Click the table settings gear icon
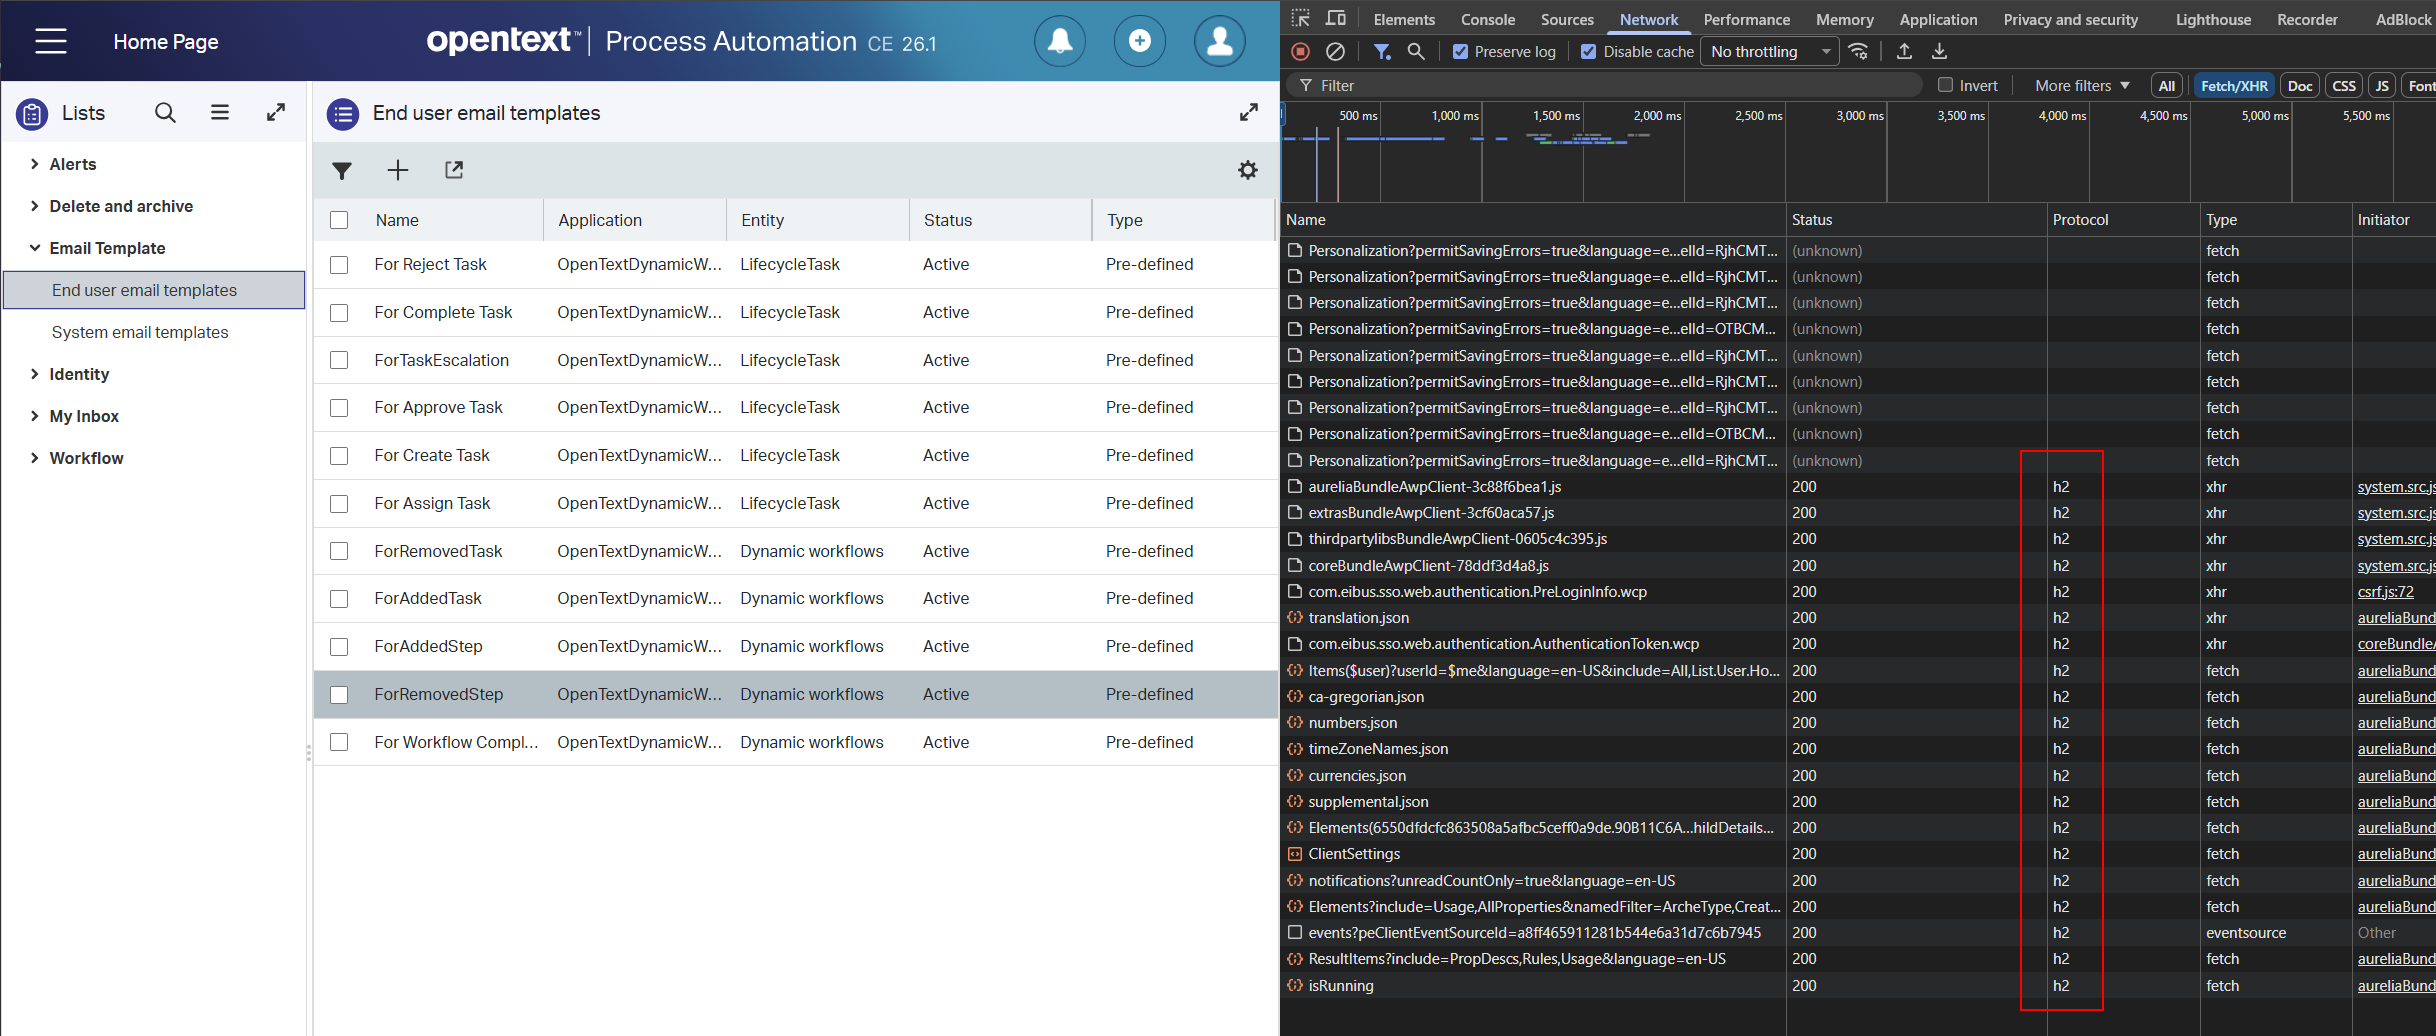2436x1036 pixels. click(1247, 171)
